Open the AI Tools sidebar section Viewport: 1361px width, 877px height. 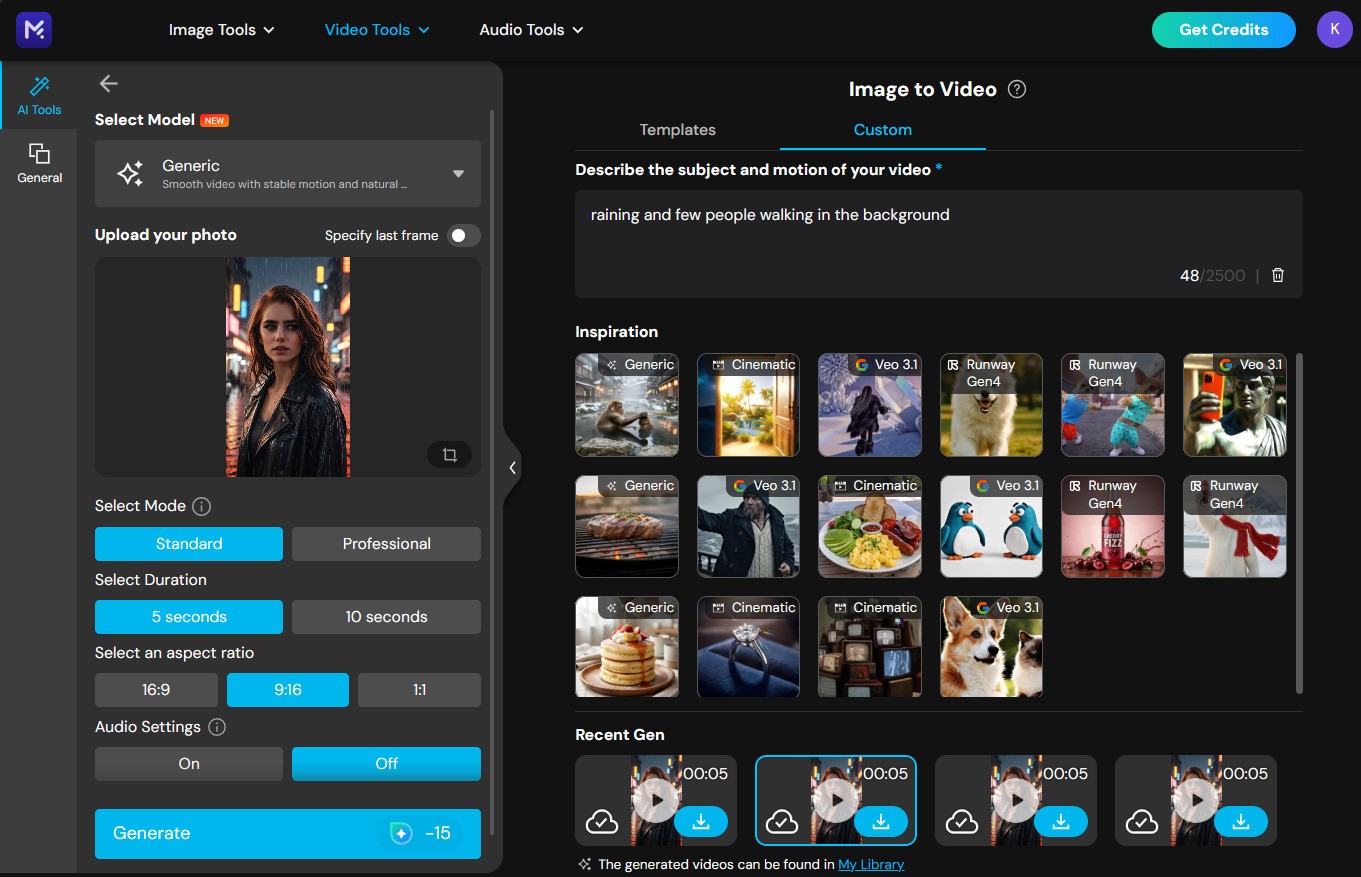click(x=39, y=95)
